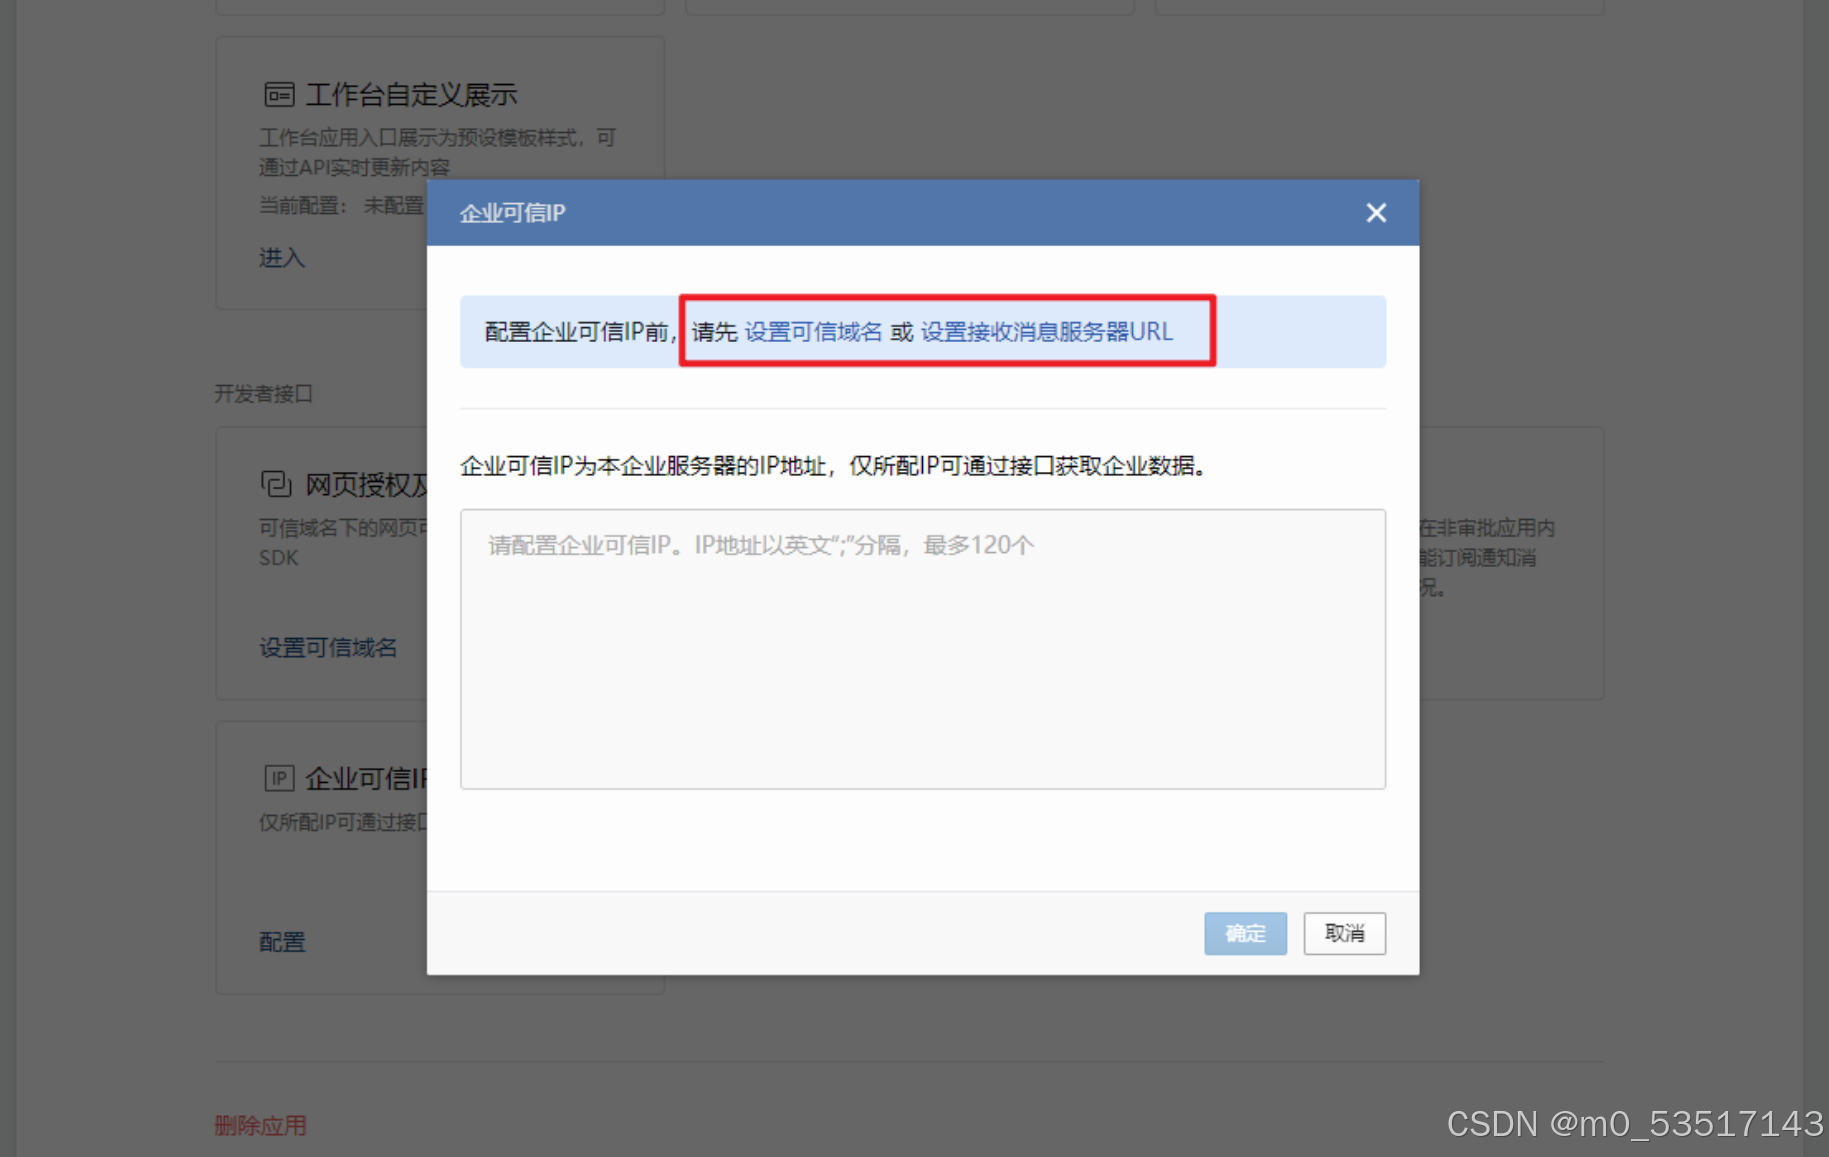
Task: Click the 企业可信IP dialog title bar
Action: click(922, 213)
